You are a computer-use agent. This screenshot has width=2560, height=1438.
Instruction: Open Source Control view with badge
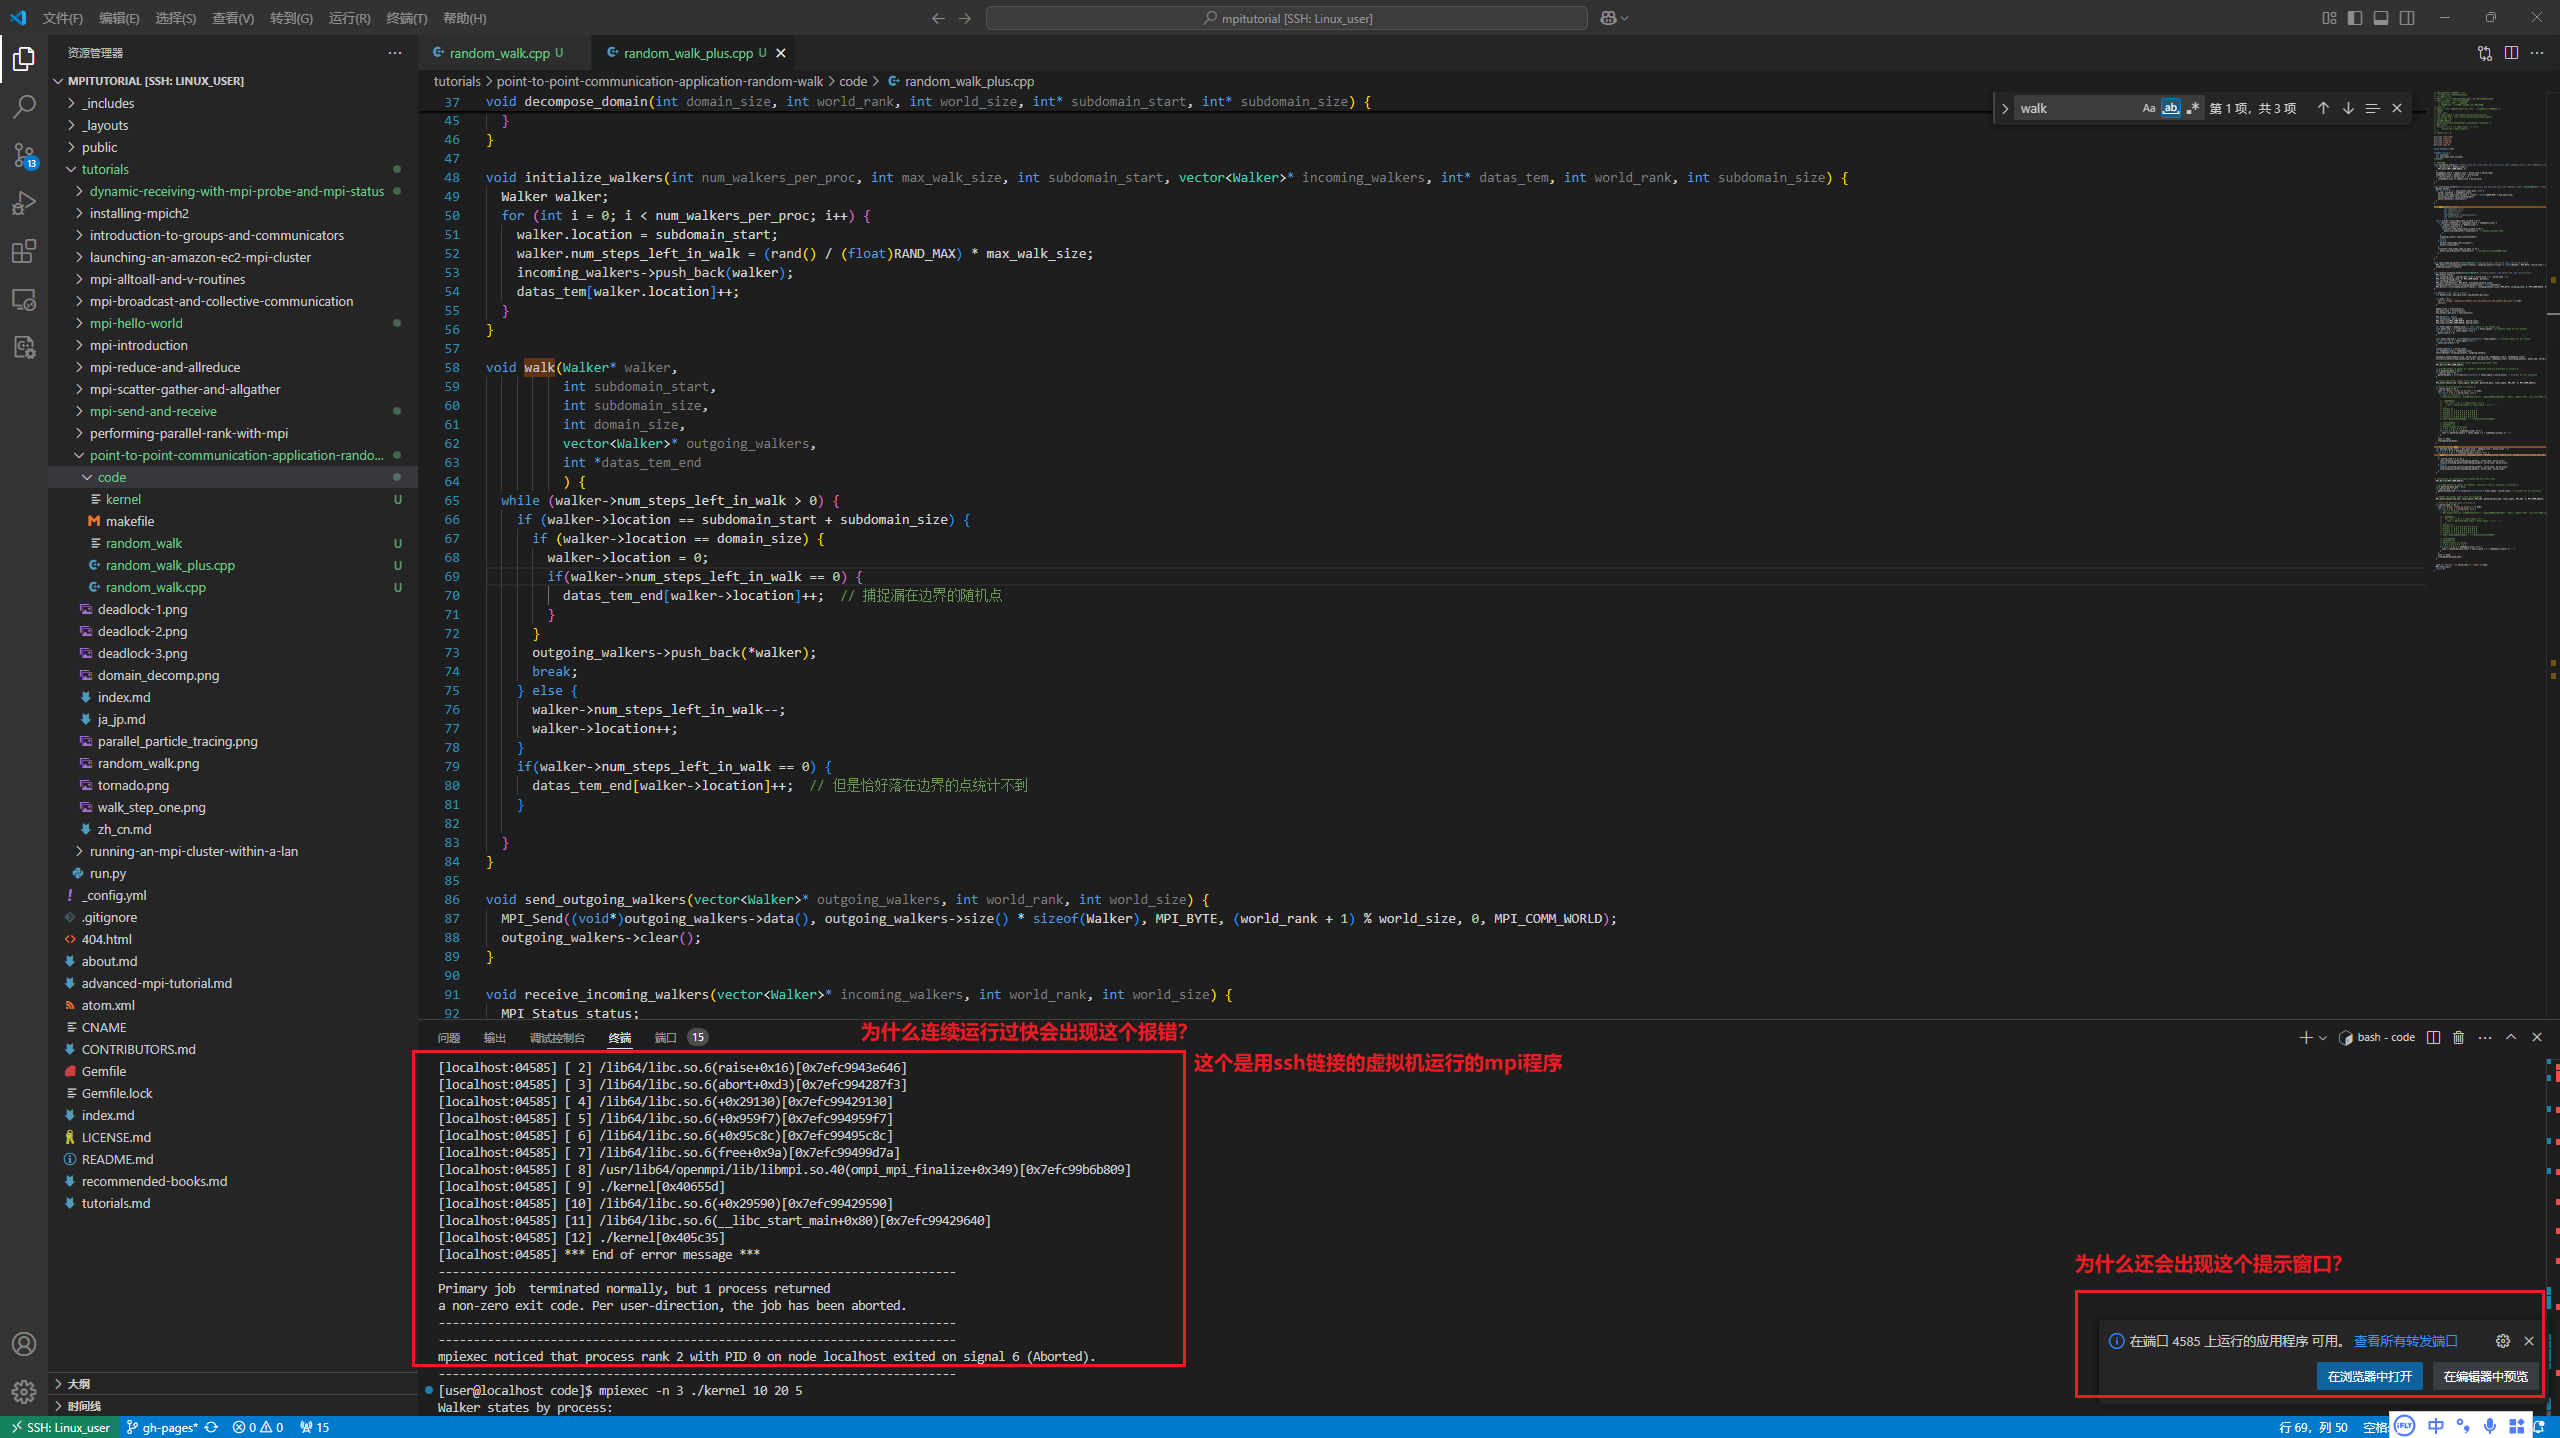click(x=24, y=155)
